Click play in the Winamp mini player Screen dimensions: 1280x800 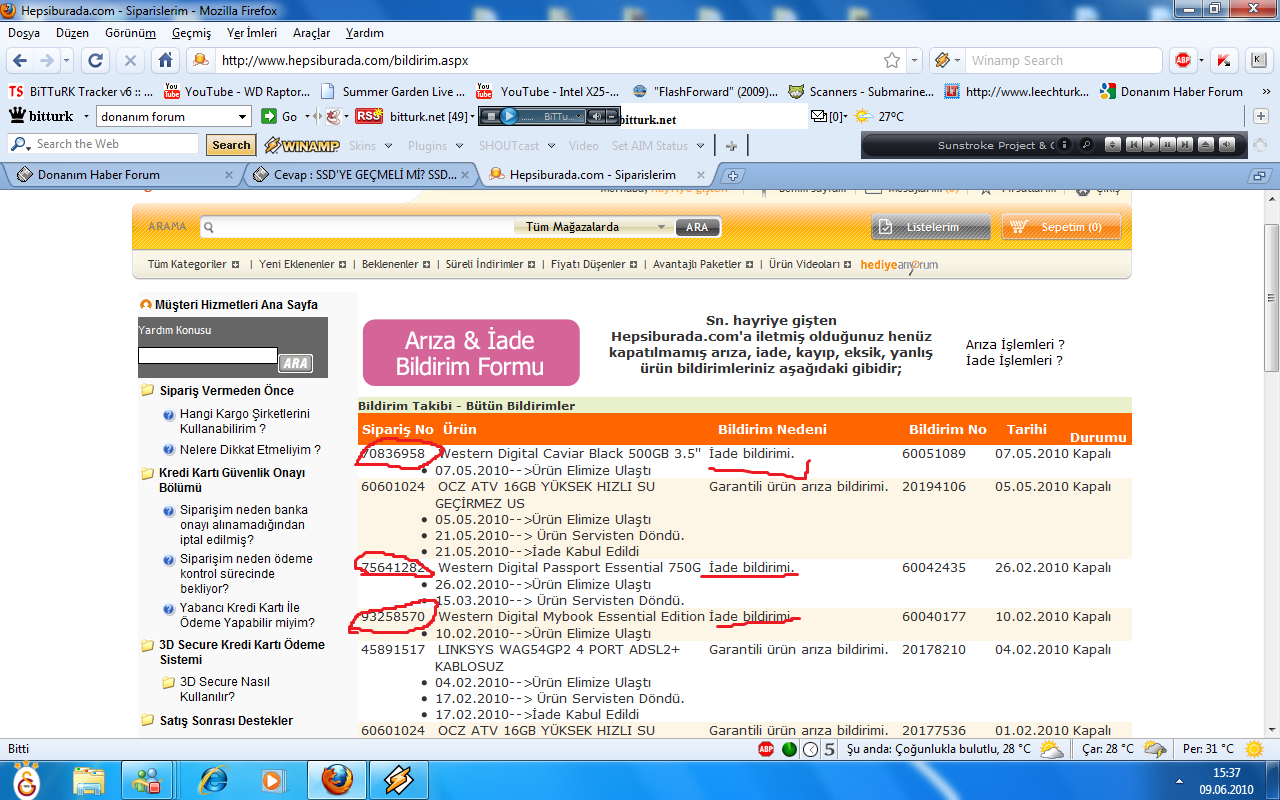tap(1151, 145)
